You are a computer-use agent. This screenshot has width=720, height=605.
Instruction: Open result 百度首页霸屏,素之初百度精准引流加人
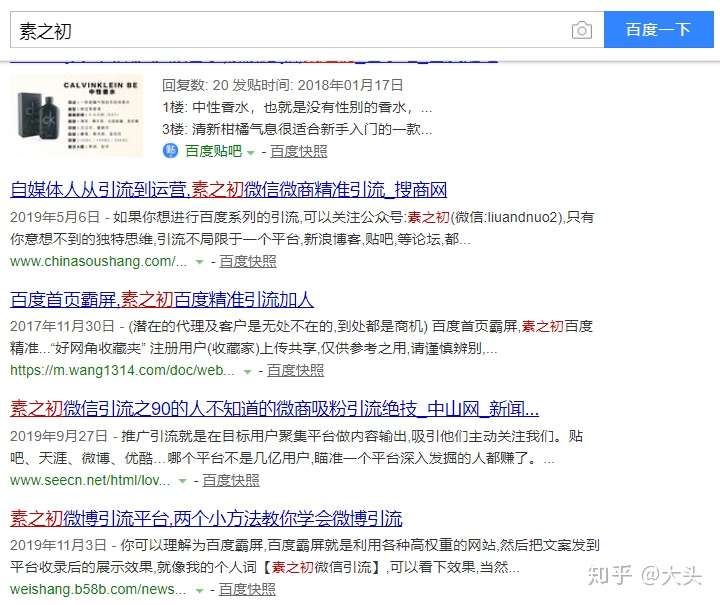point(162,299)
